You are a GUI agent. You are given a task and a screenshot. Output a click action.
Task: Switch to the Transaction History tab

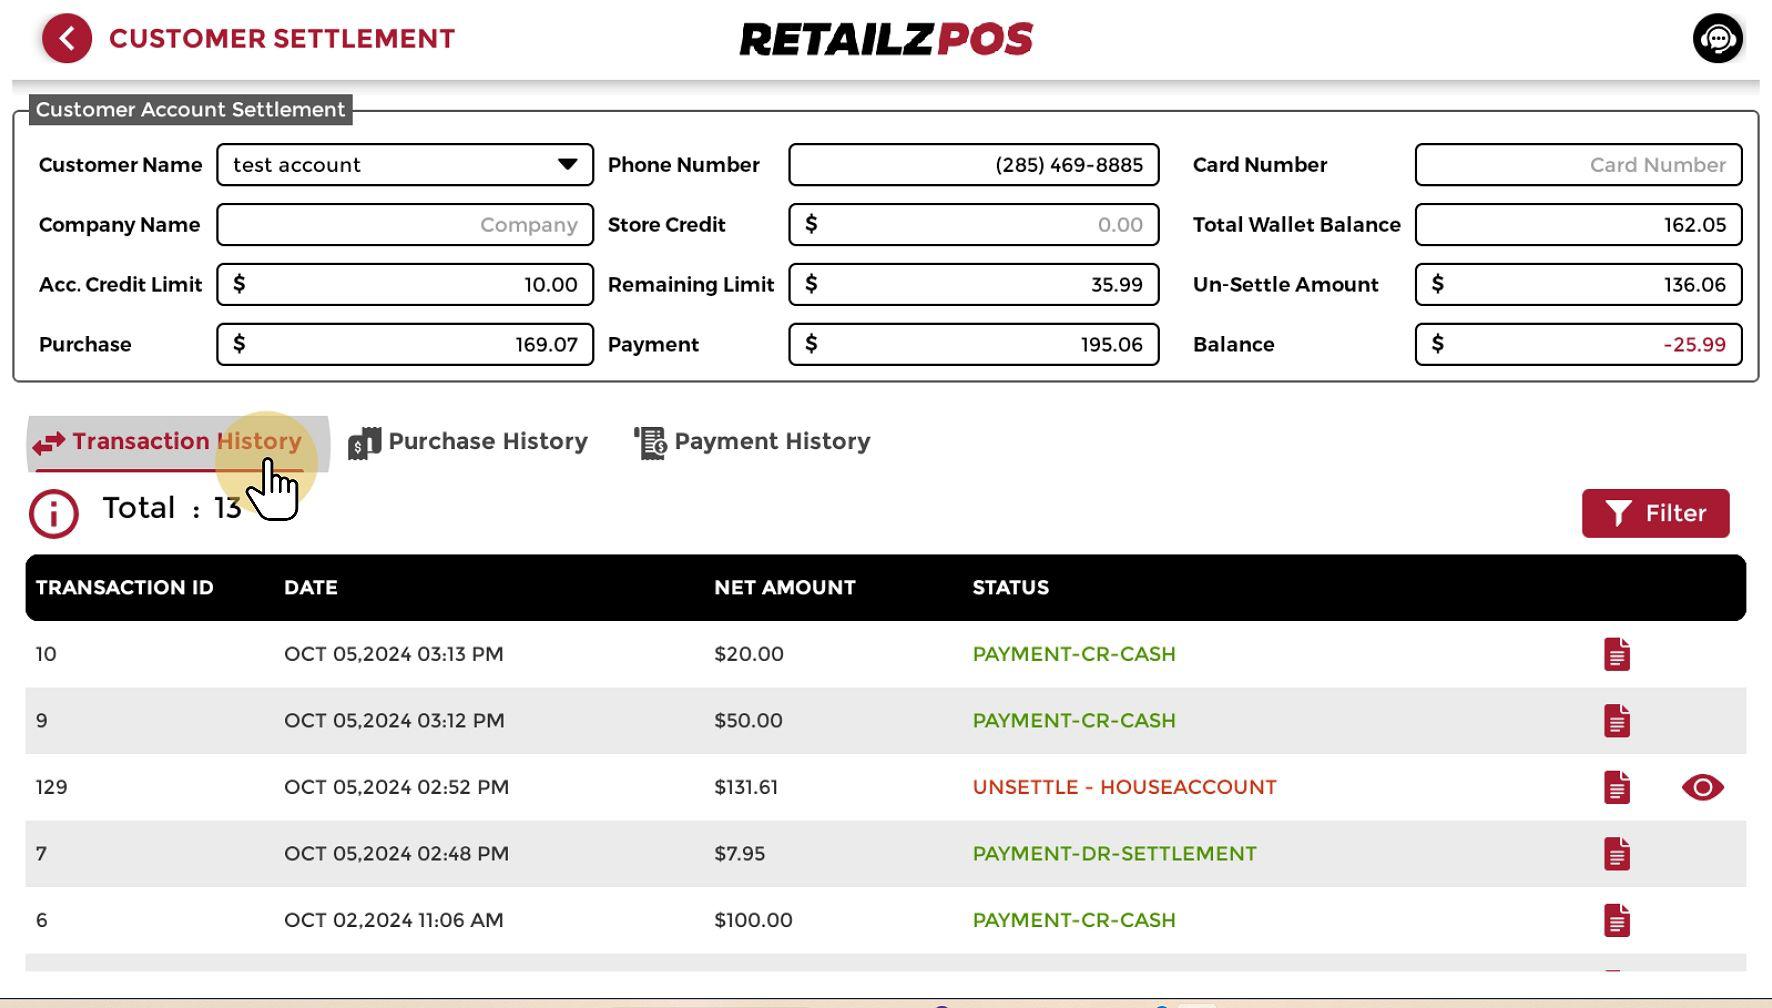coord(168,442)
